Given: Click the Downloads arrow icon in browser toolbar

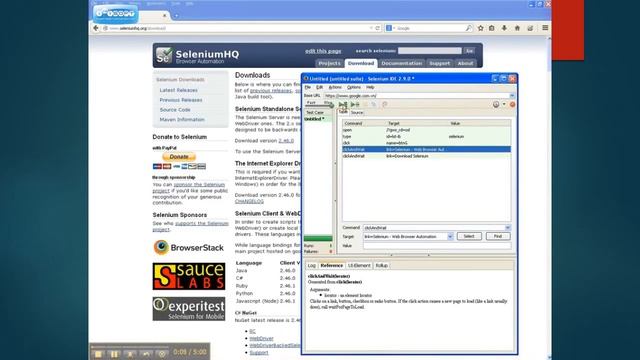Looking at the screenshot, I should [x=504, y=28].
